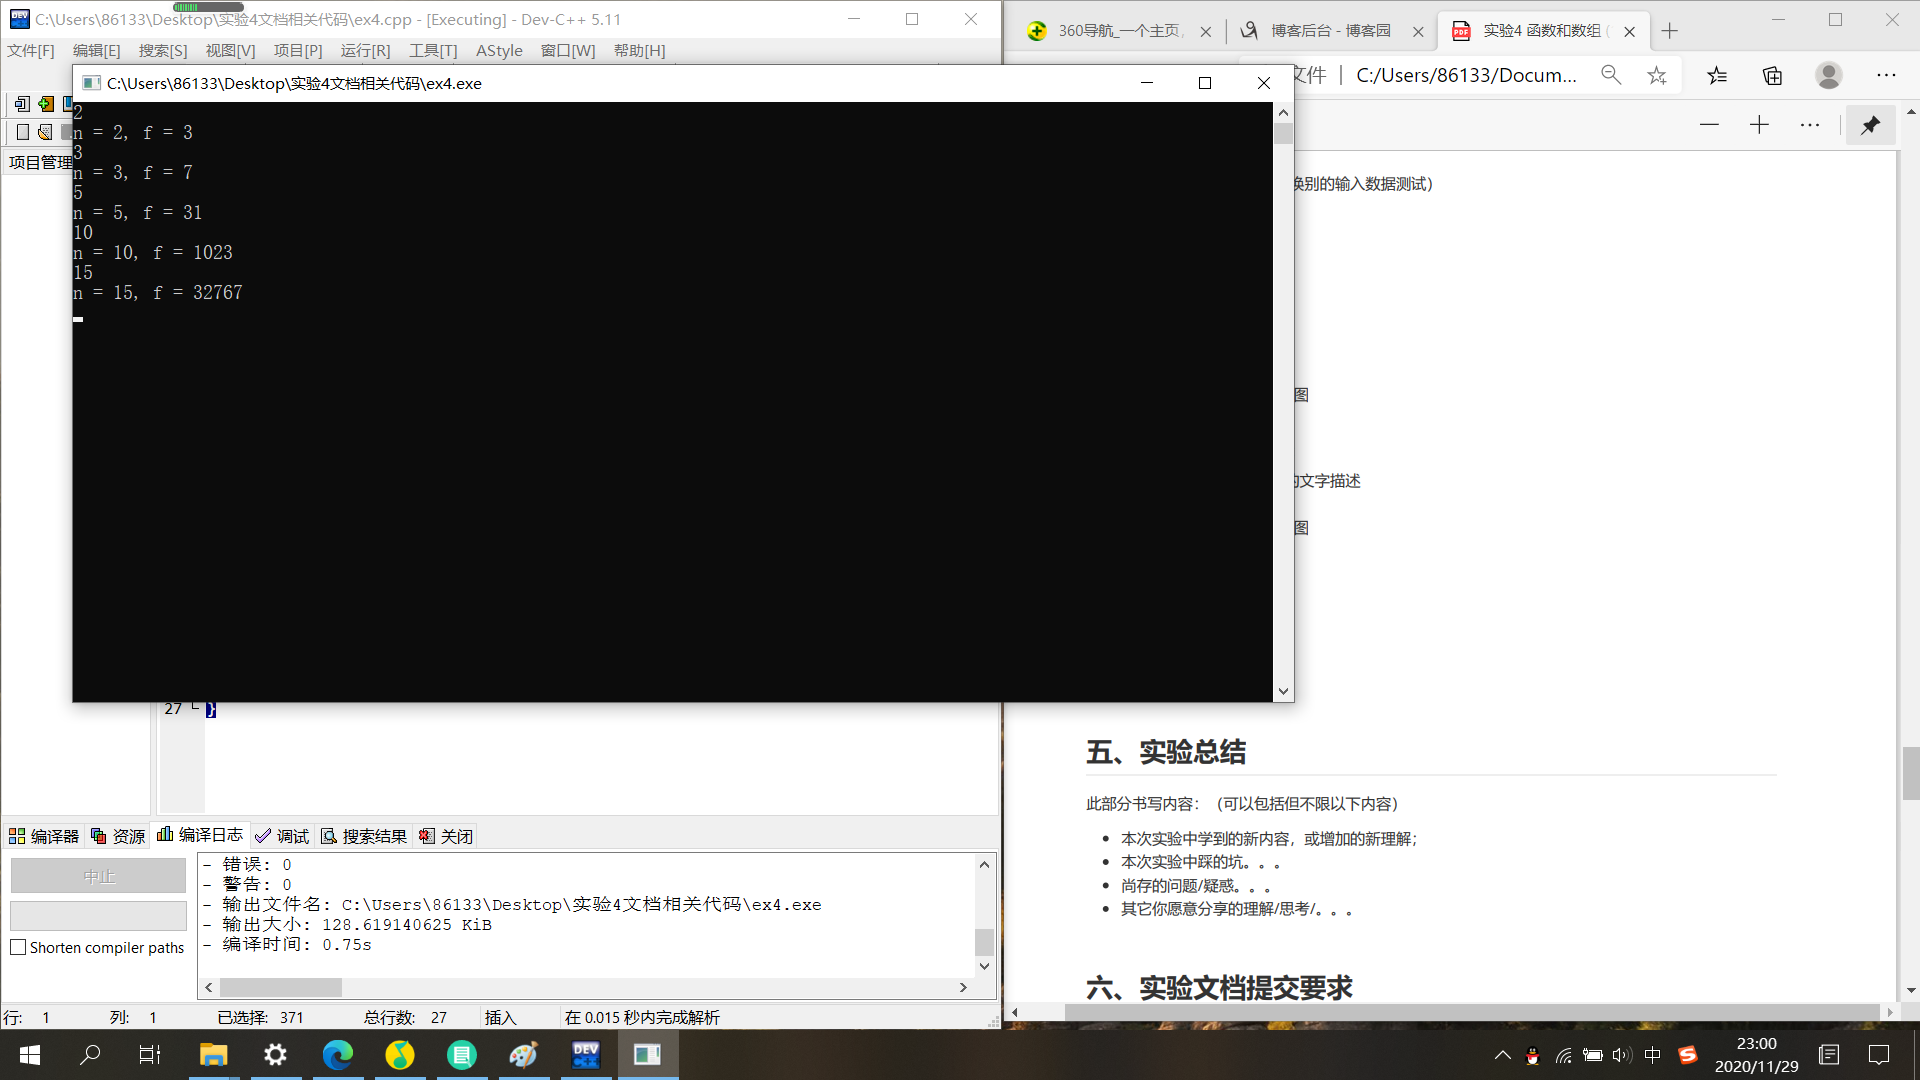Toggle the 中 input language indicator
The width and height of the screenshot is (1920, 1080).
(x=1652, y=1055)
